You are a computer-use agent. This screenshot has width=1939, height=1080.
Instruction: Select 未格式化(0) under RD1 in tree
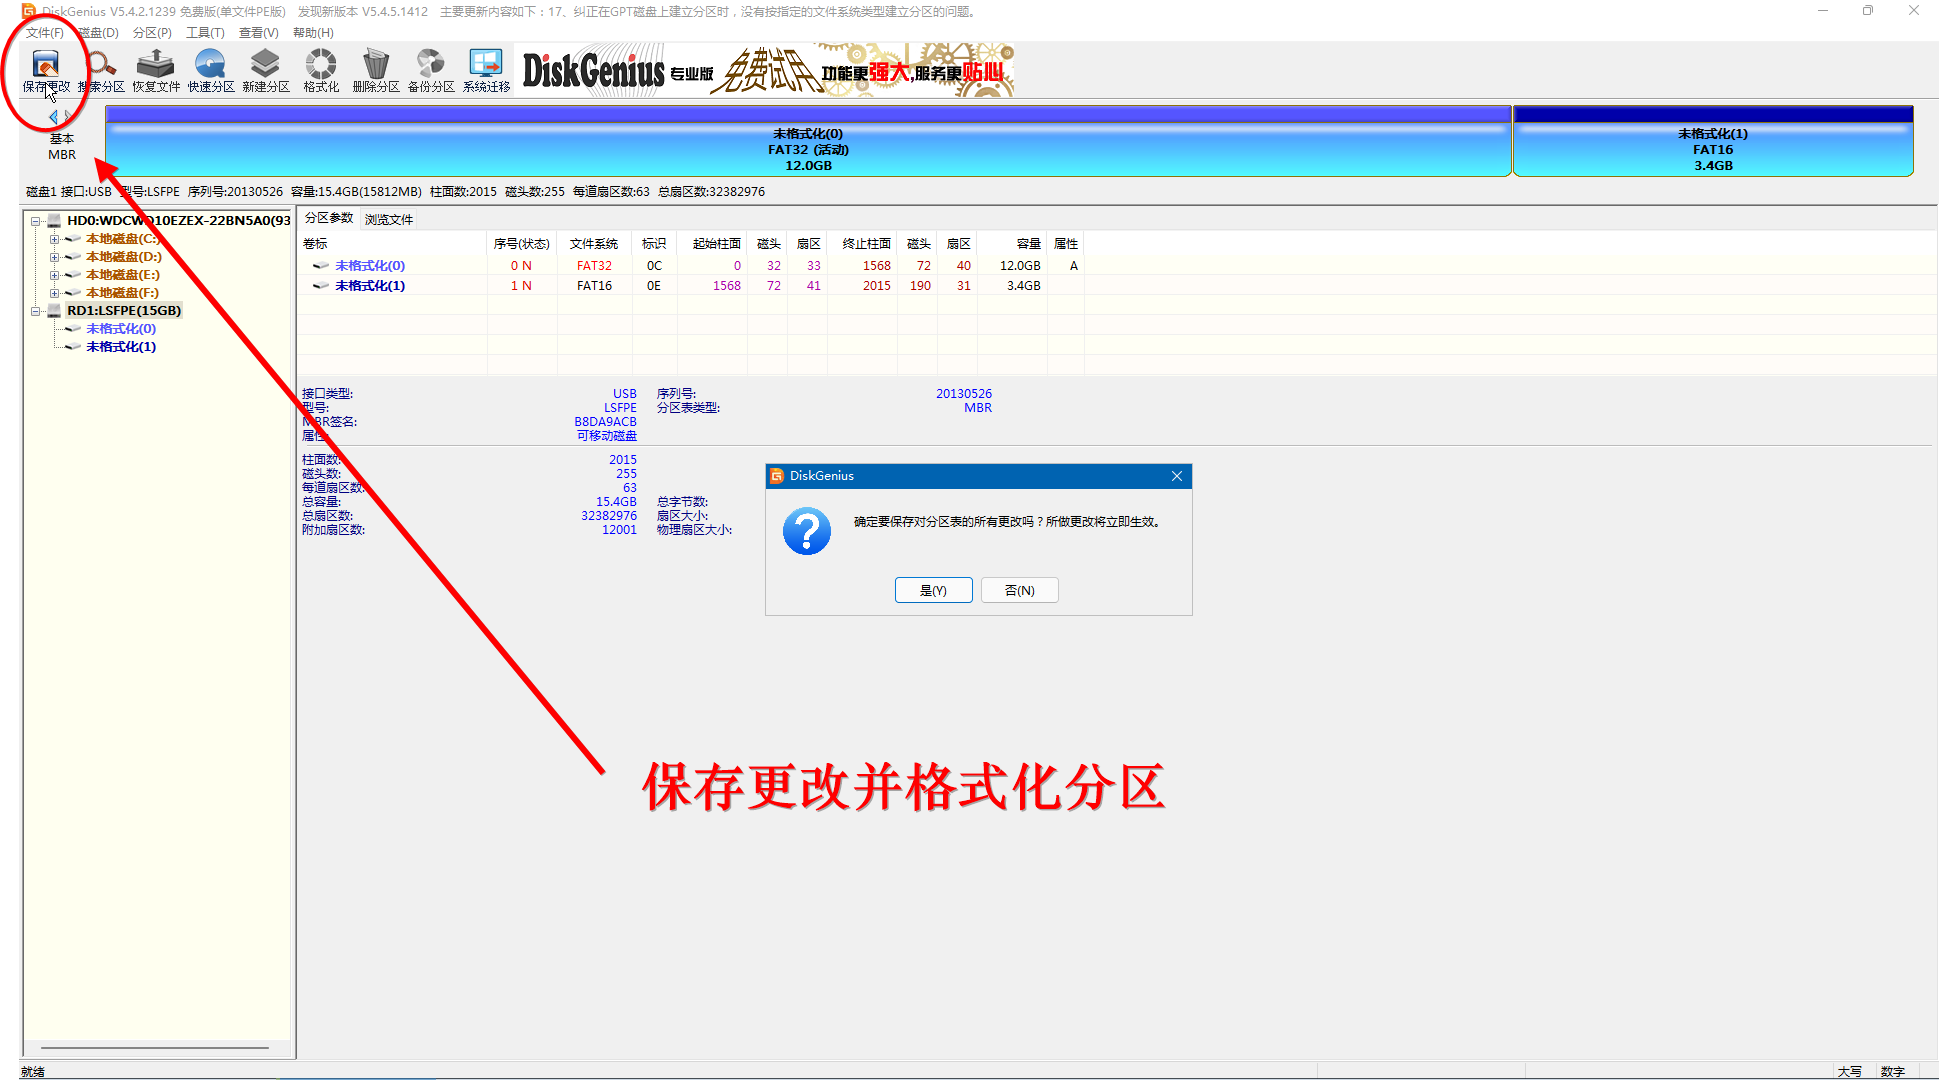[121, 329]
